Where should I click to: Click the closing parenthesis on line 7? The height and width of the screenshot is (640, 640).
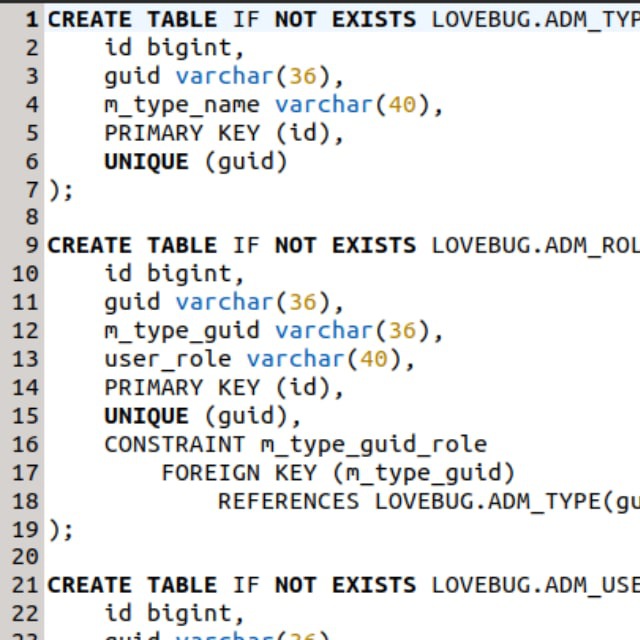click(x=55, y=191)
